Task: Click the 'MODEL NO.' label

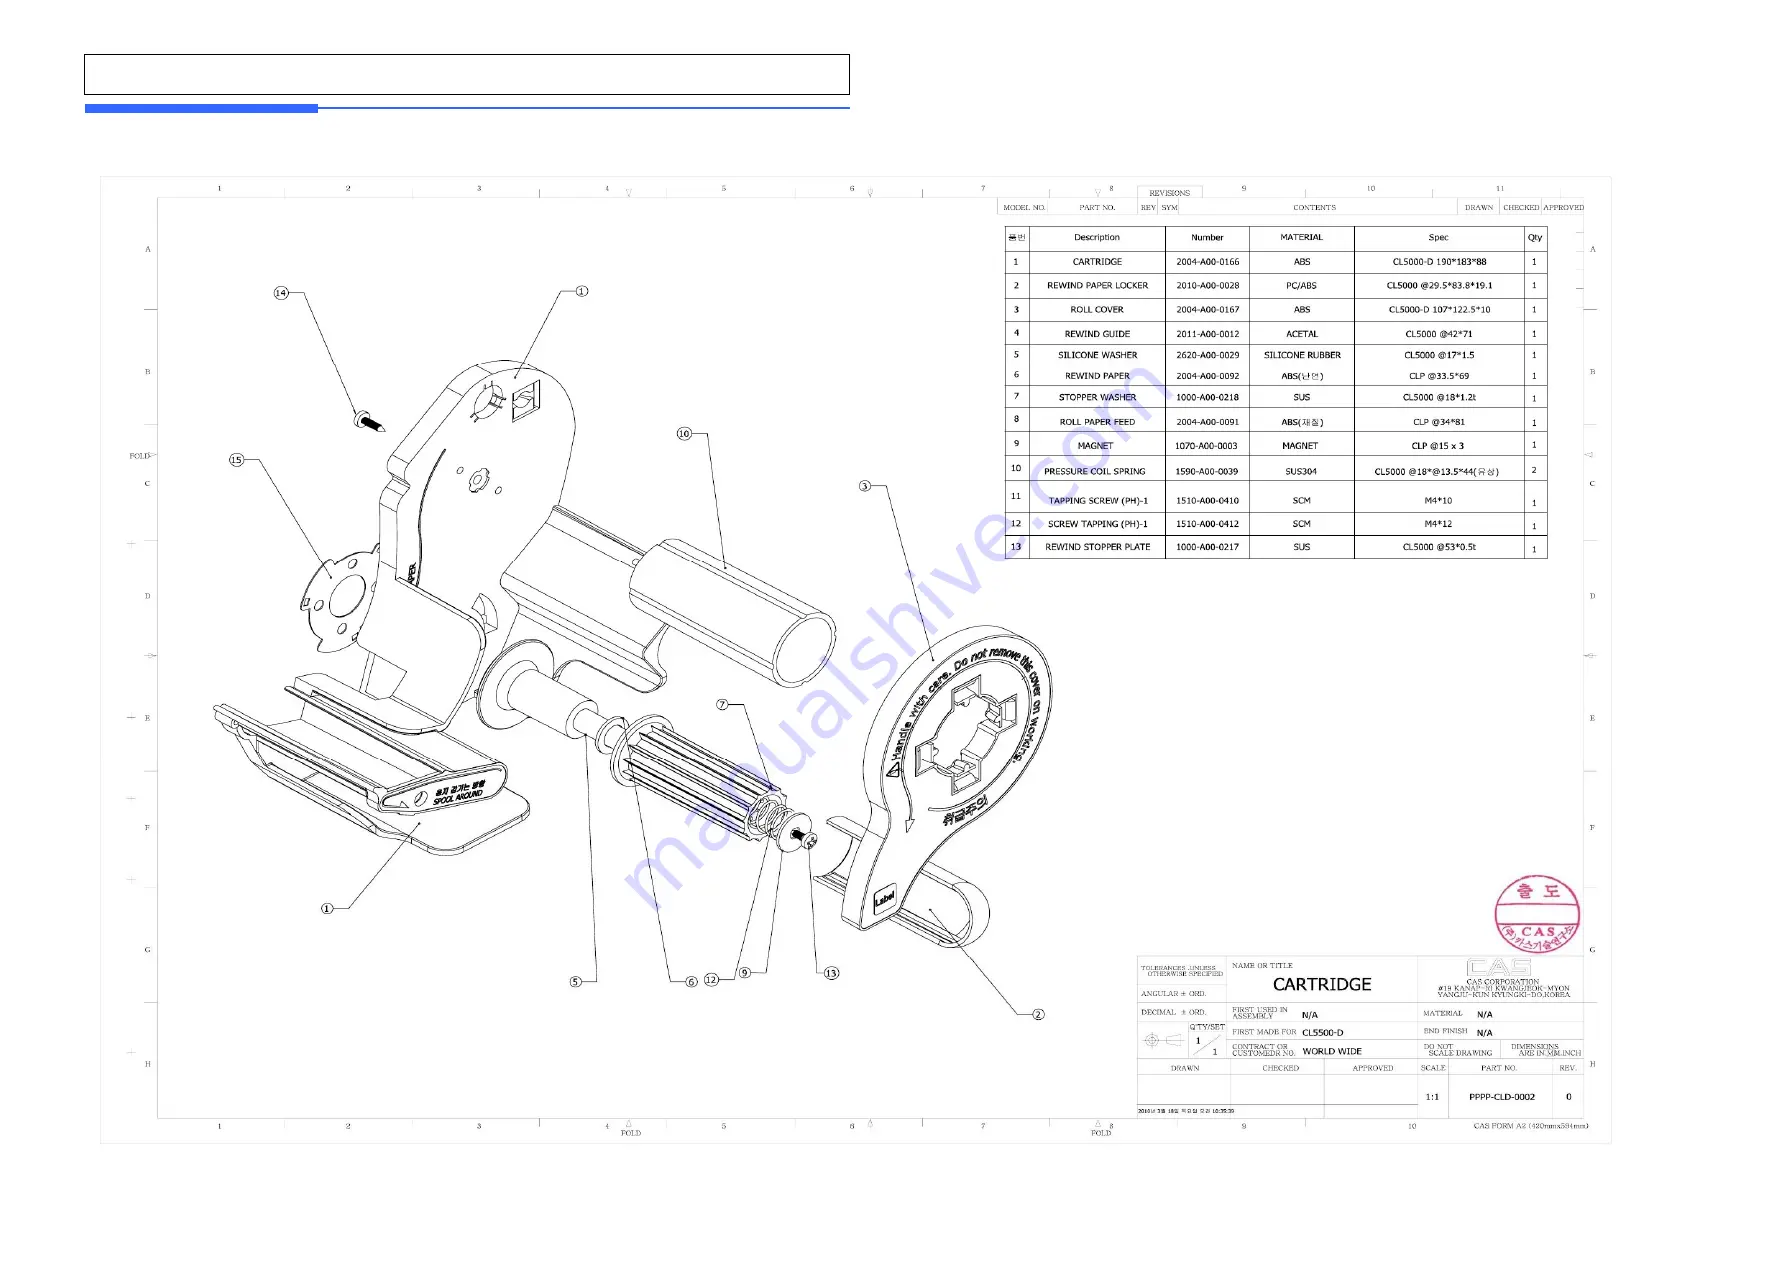Action: click(1024, 208)
